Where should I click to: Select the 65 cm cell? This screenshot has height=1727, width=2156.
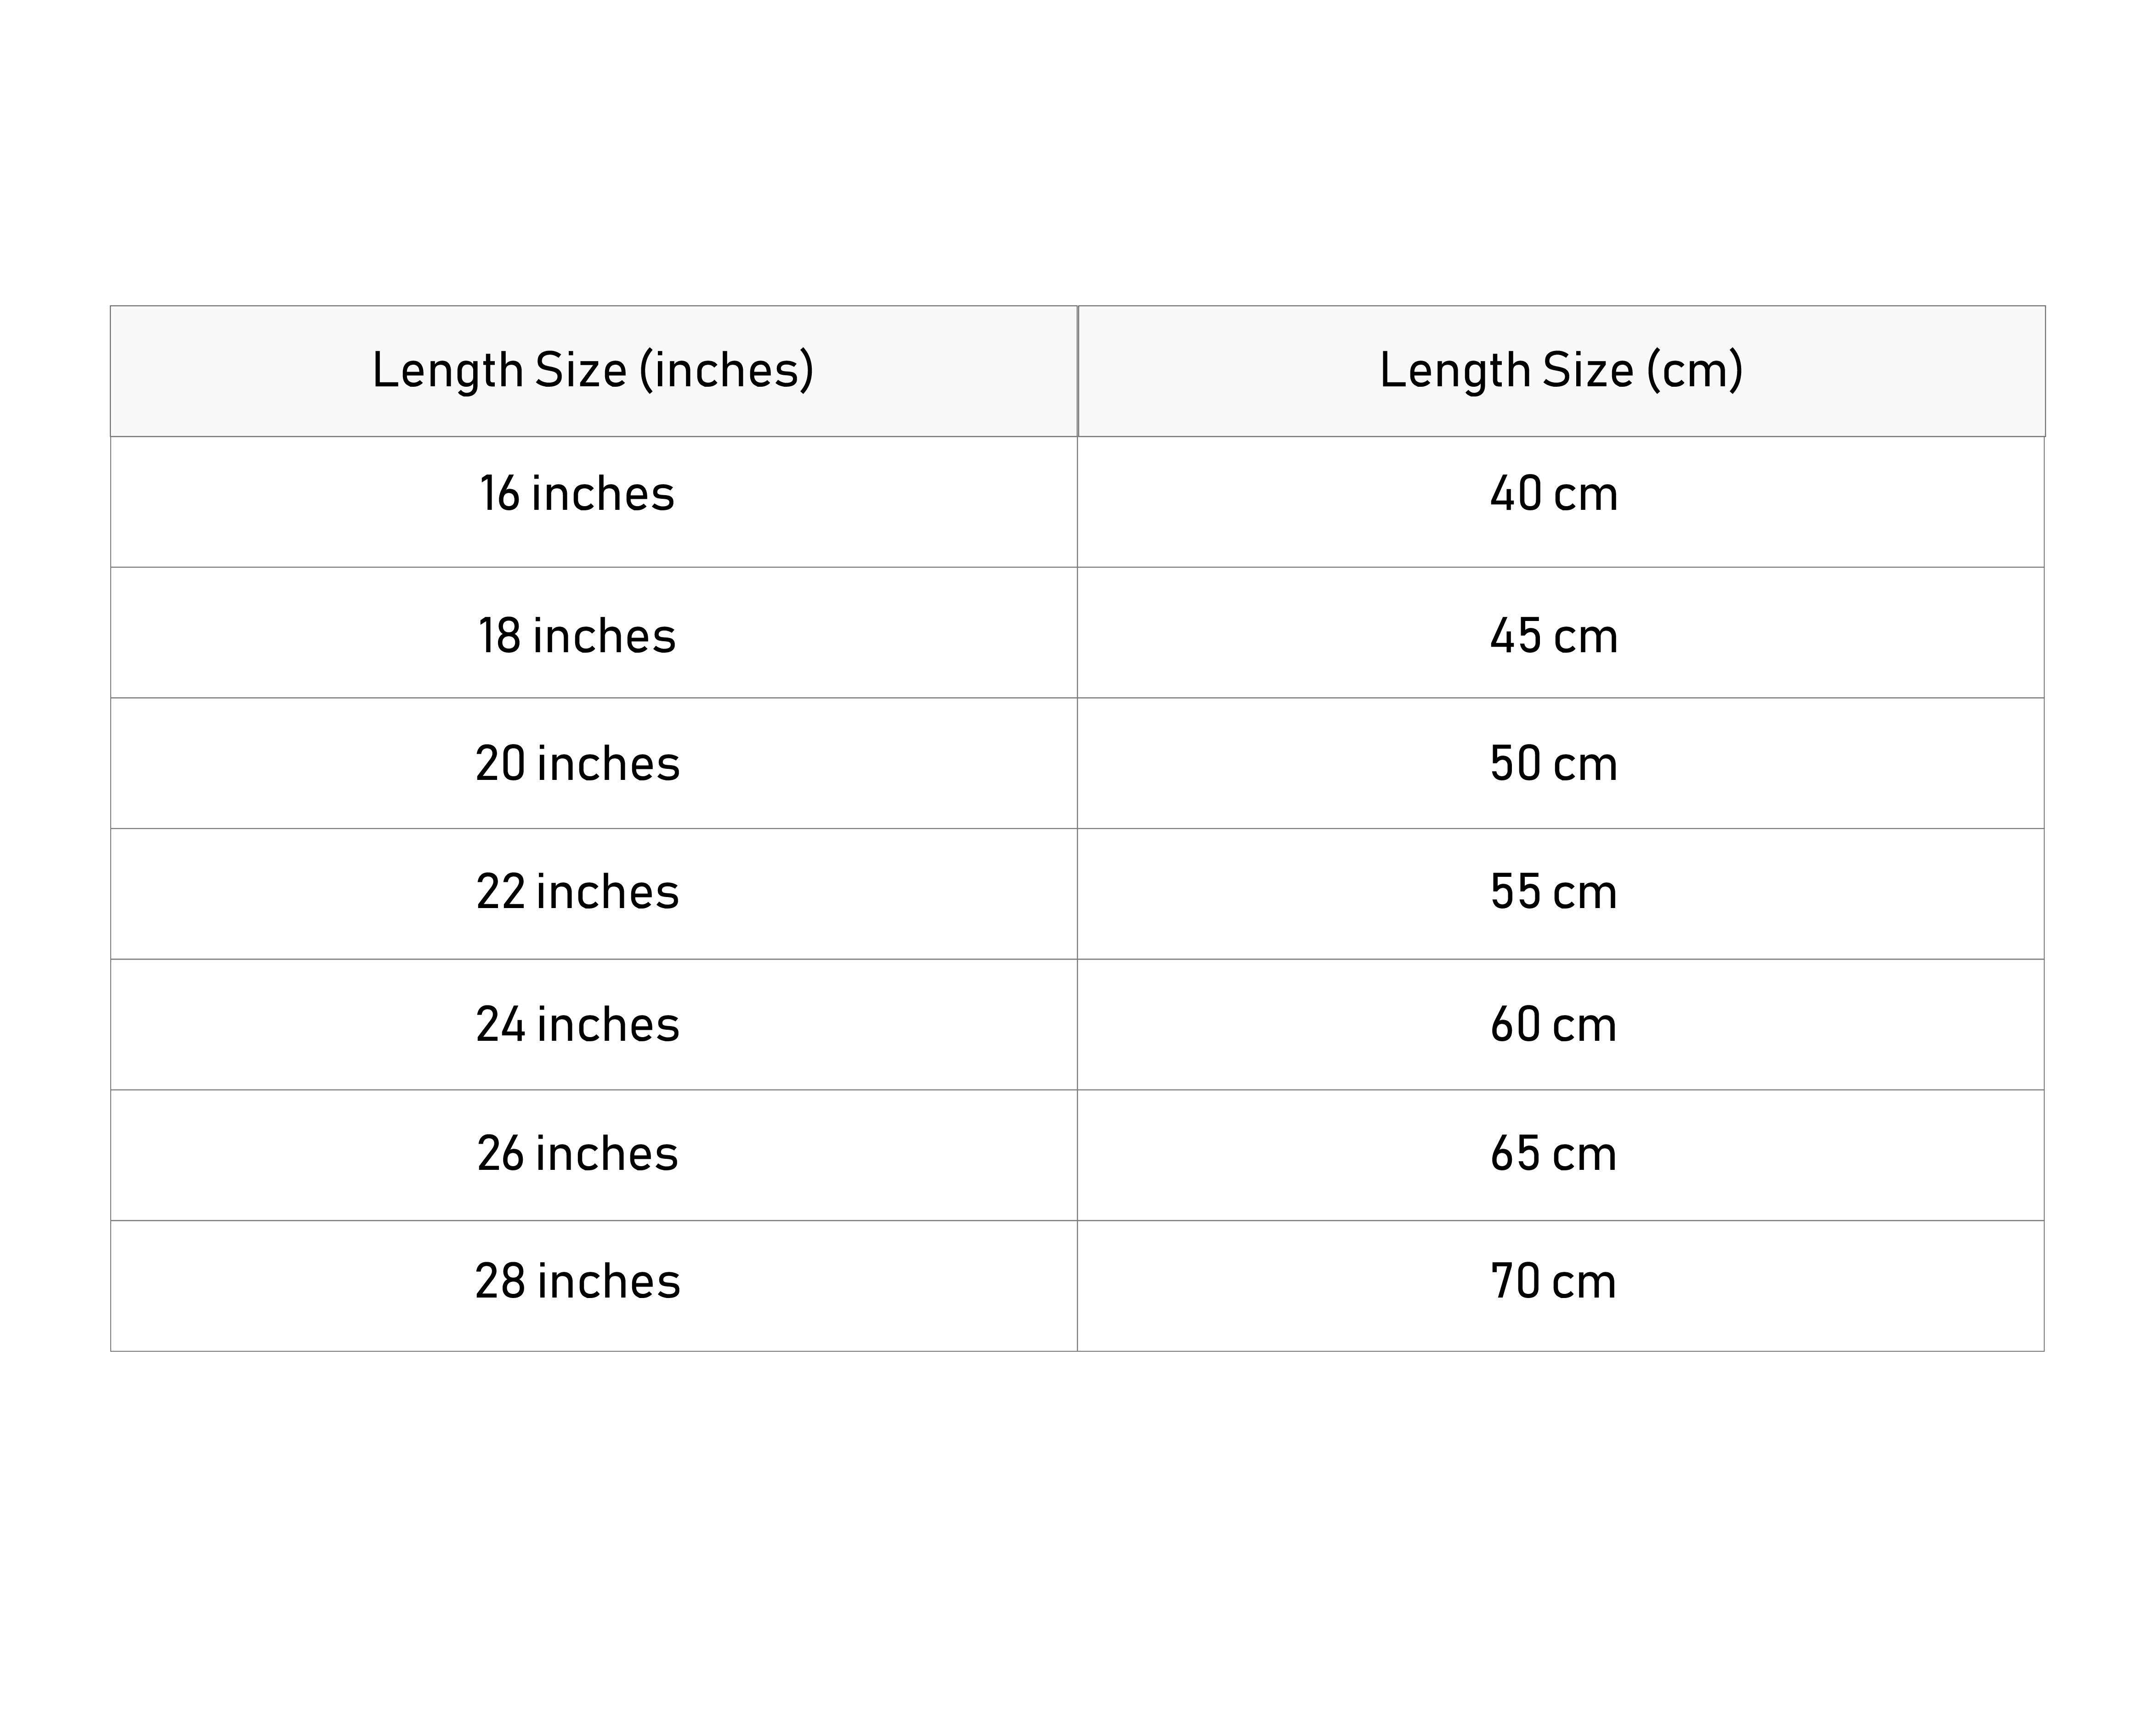(1561, 1155)
